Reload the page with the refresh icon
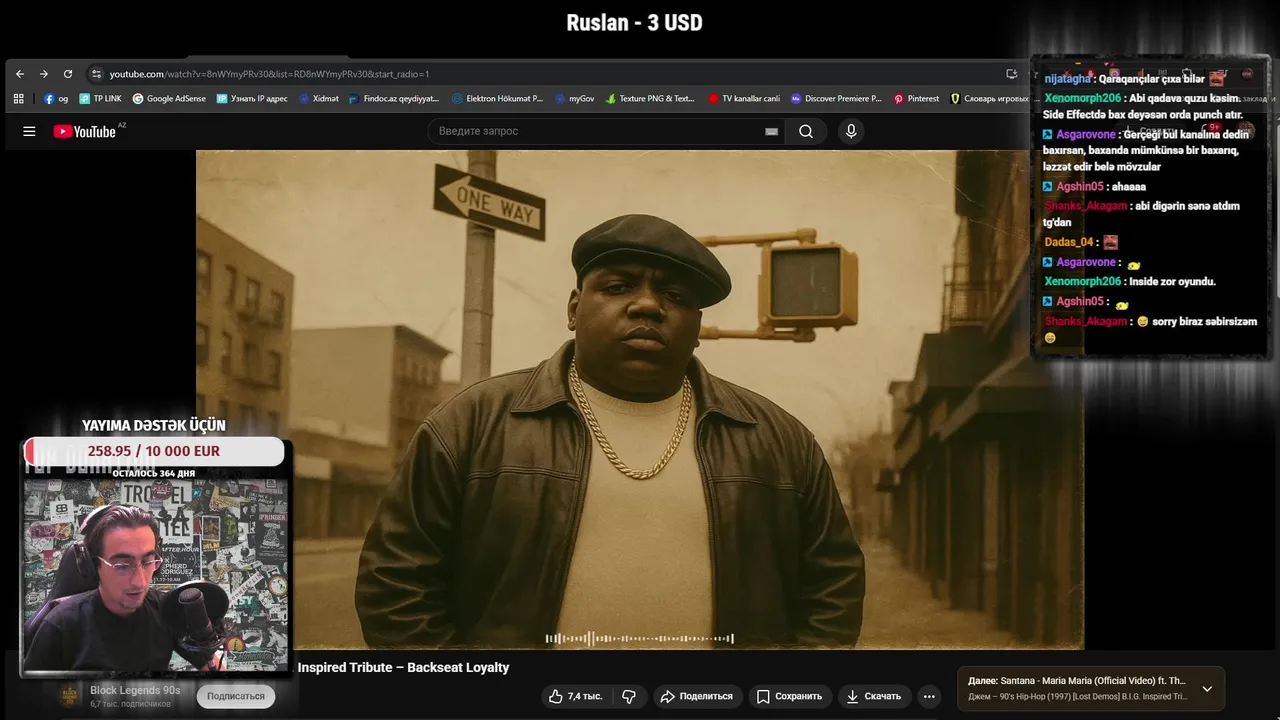Image resolution: width=1280 pixels, height=720 pixels. coord(68,74)
